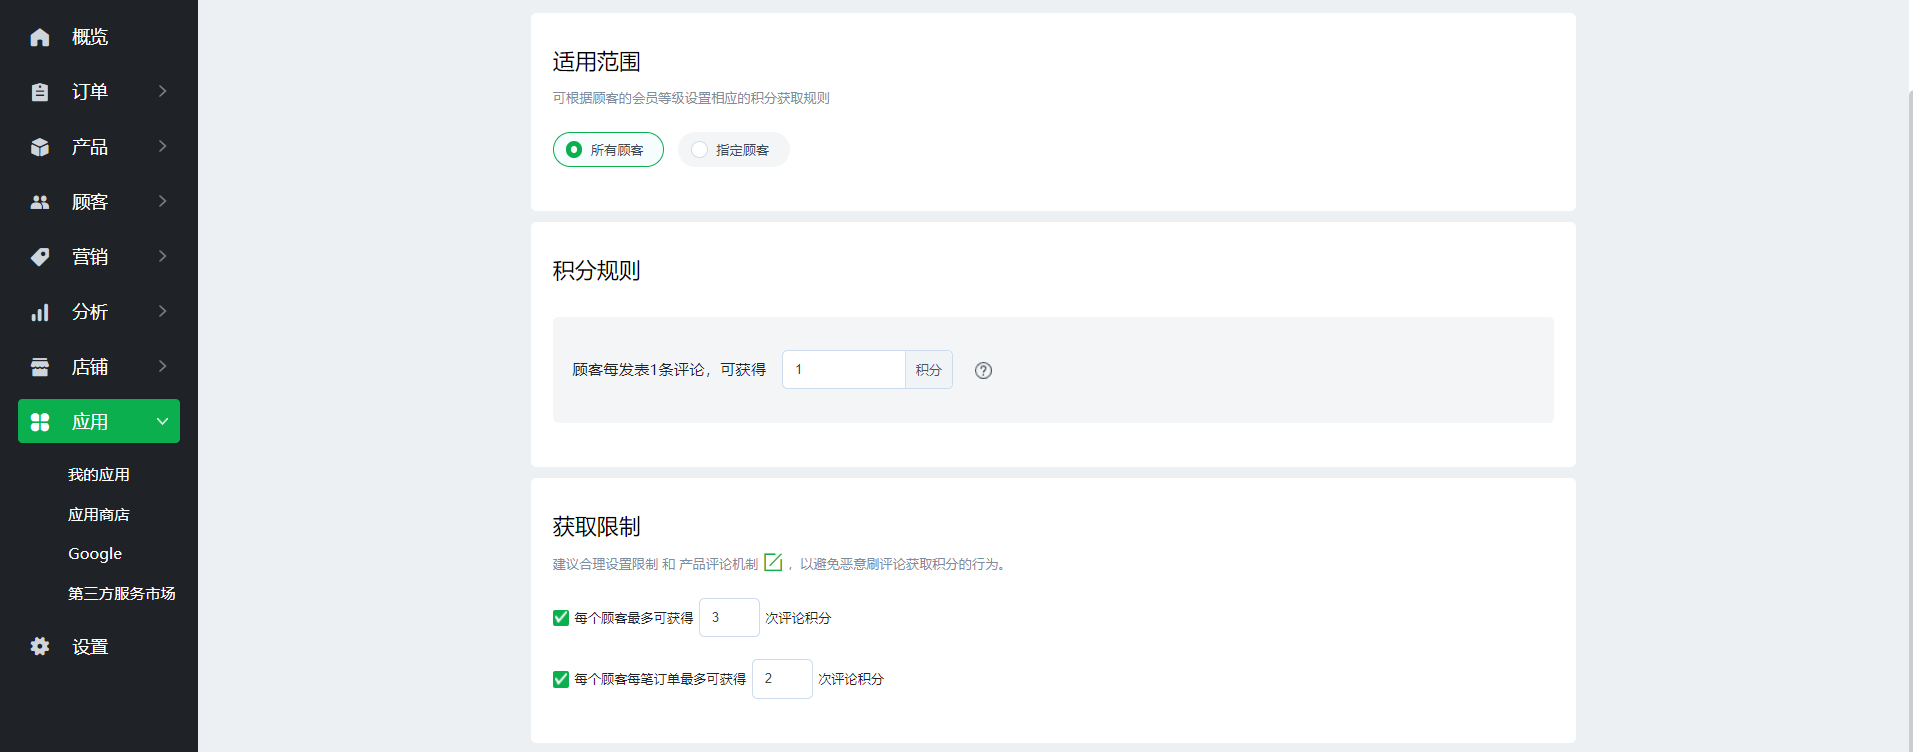
Task: Click the question mark help icon beside 积分
Action: tap(983, 370)
